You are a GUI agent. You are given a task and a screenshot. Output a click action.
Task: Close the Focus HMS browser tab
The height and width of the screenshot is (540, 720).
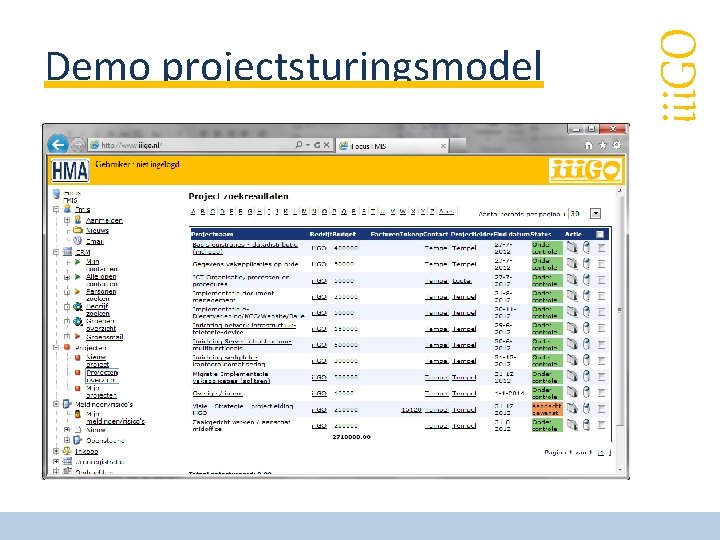point(443,146)
